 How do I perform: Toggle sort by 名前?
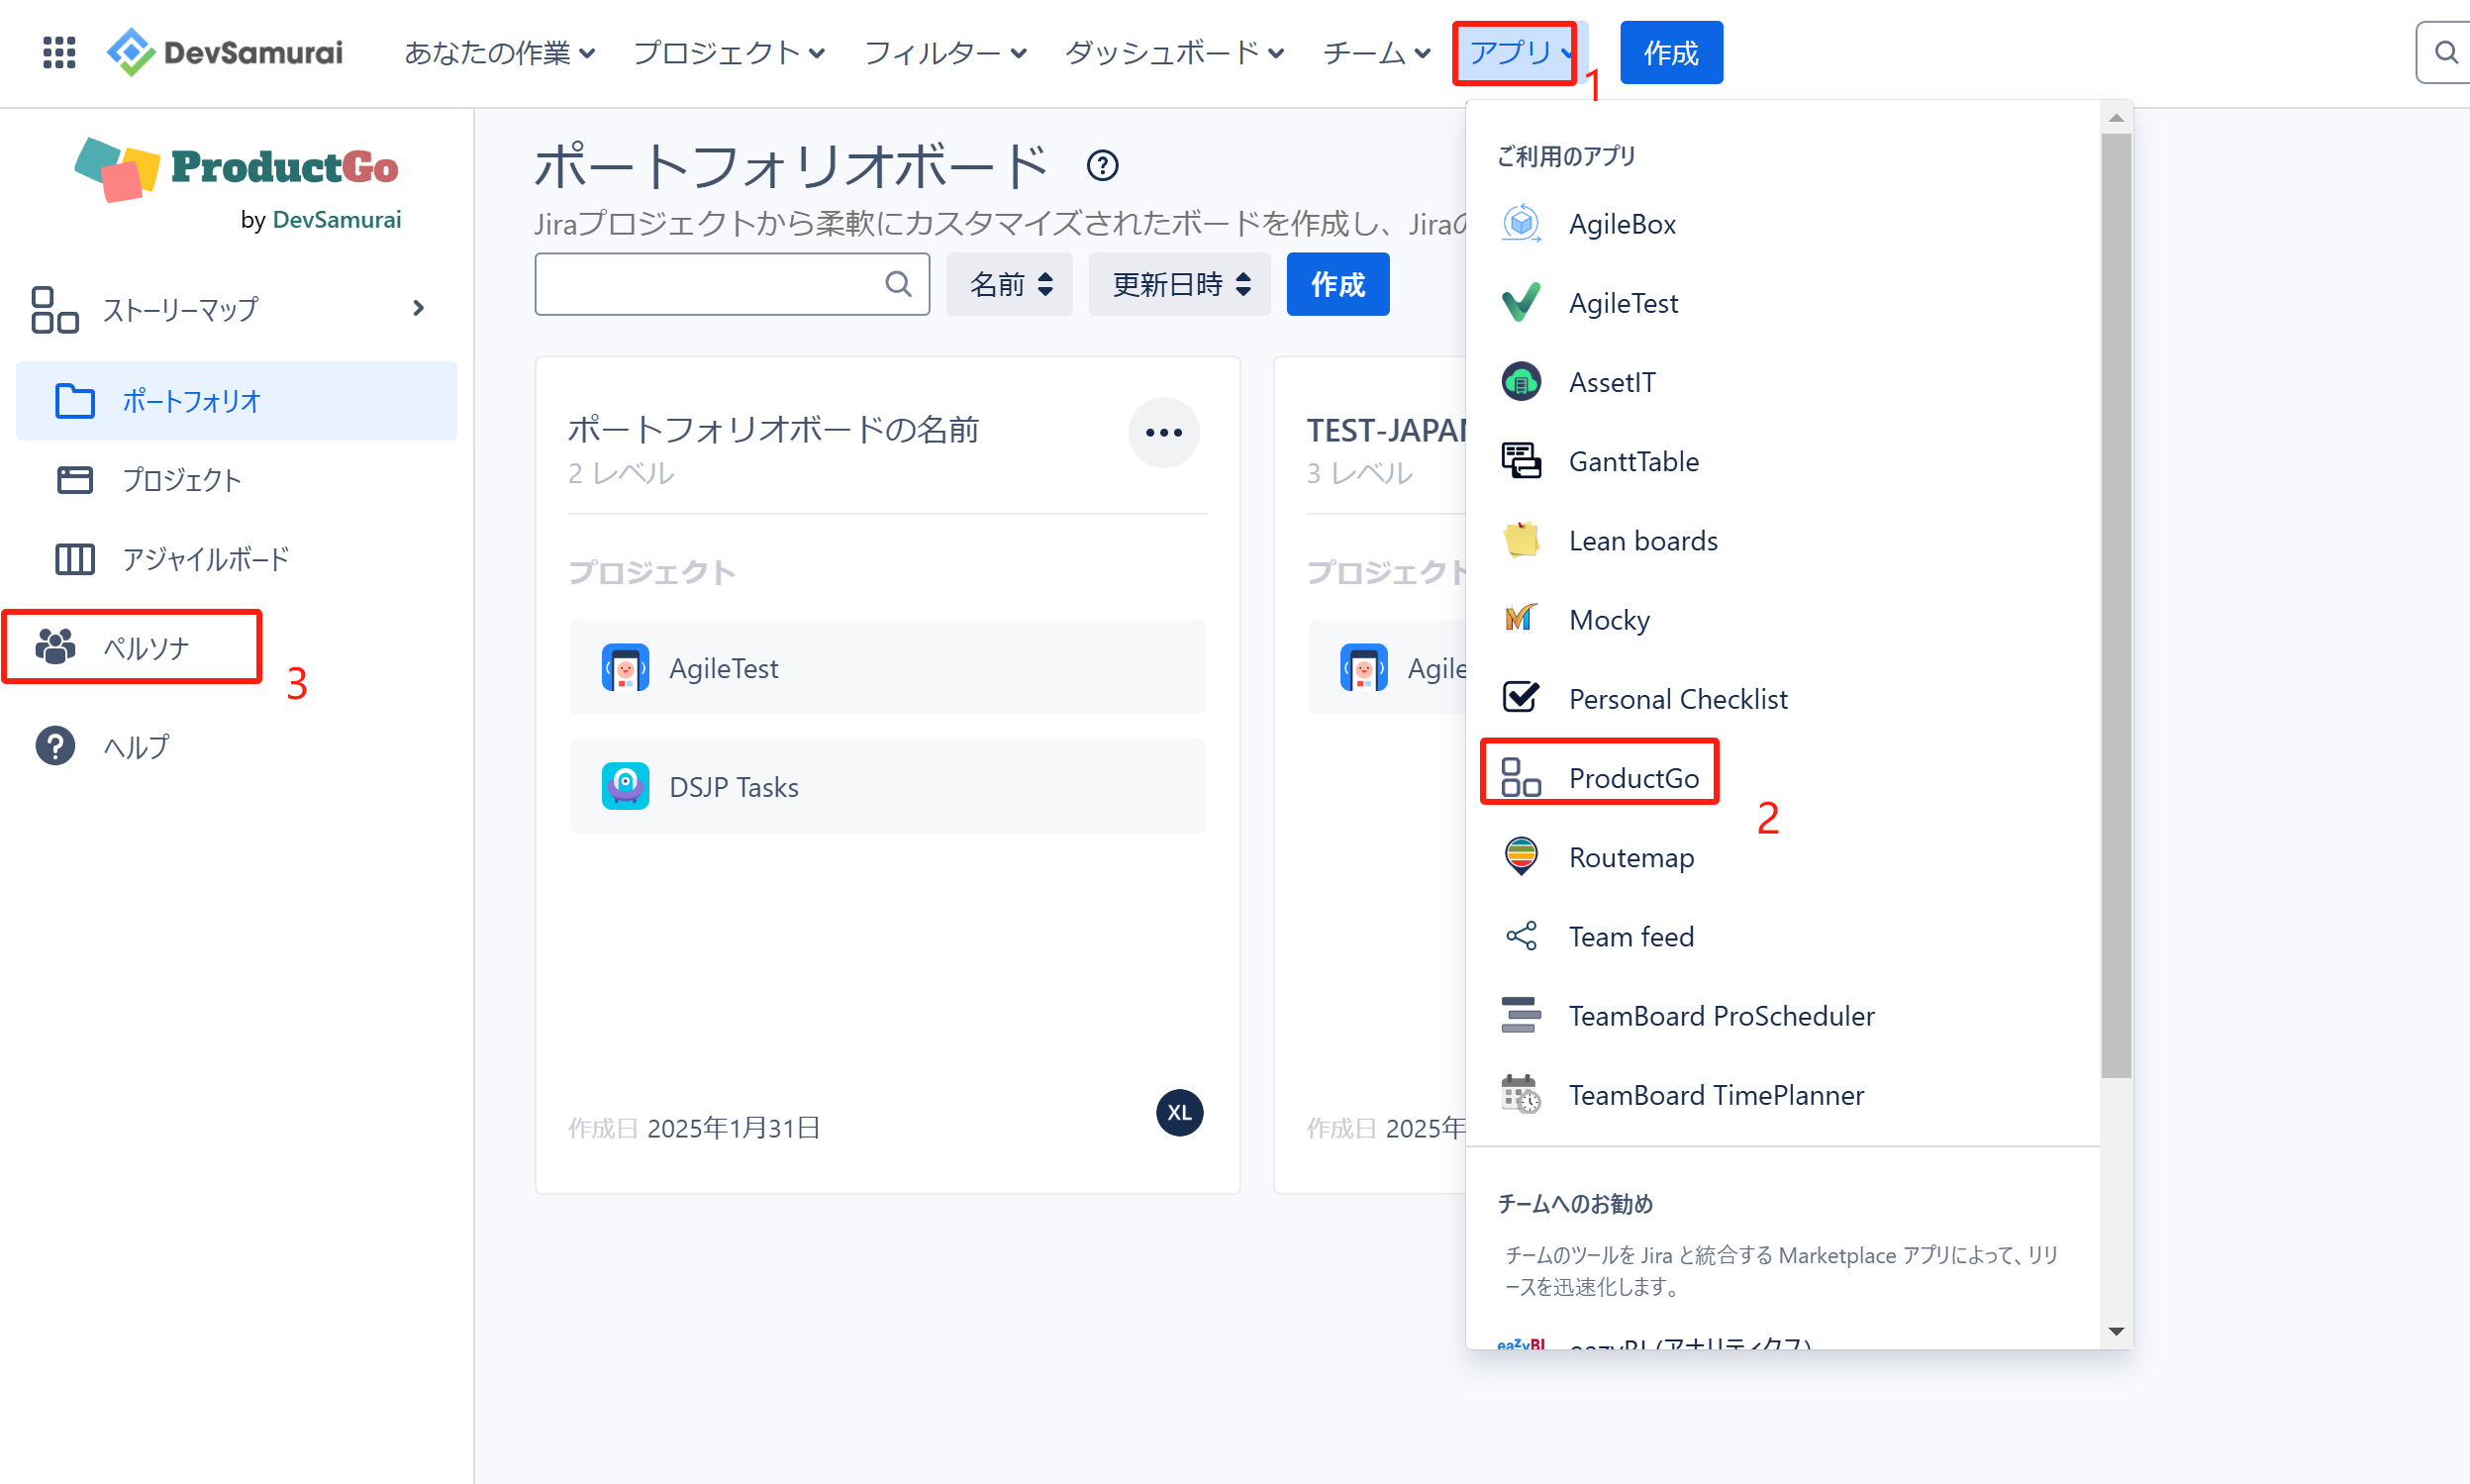tap(1009, 284)
